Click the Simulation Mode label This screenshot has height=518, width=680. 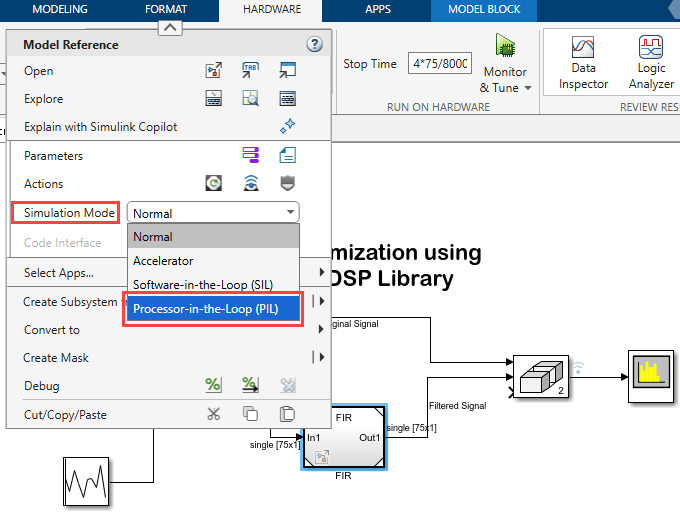tap(69, 213)
